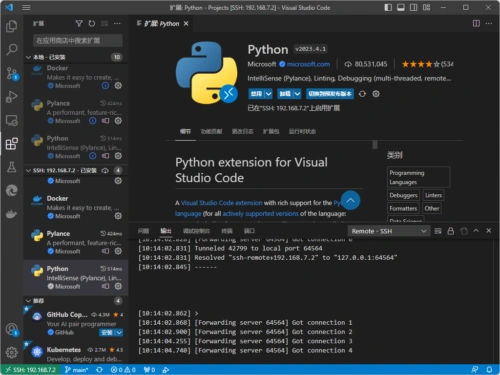Toggle secondary side bar layout button
The height and width of the screenshot is (375, 500).
[413, 7]
